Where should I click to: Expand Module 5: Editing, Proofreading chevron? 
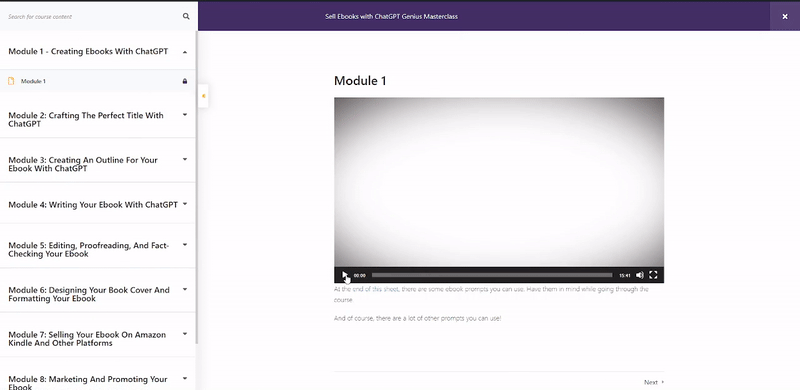(185, 245)
